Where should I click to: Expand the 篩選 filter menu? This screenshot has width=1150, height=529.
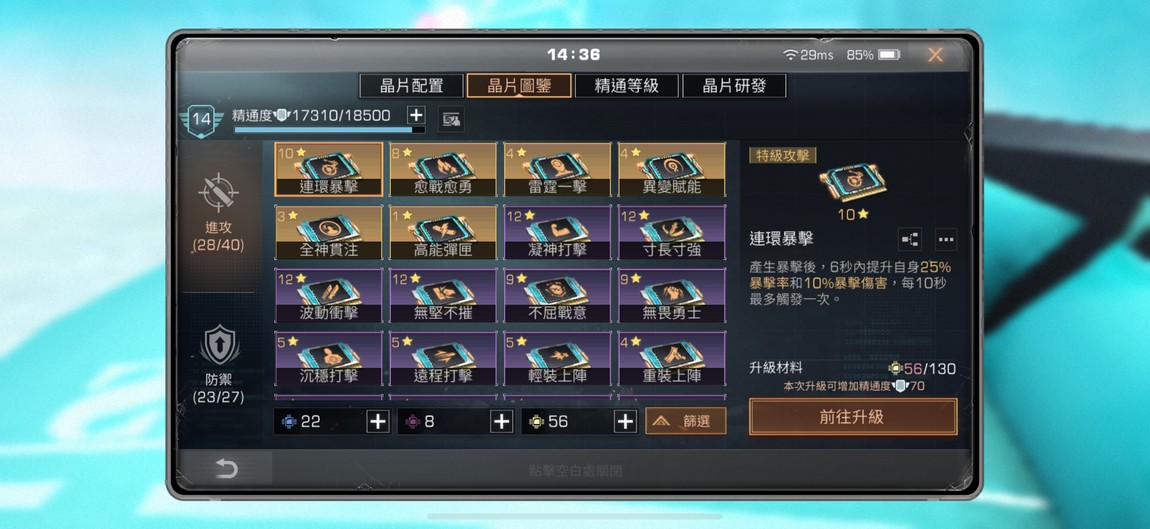[x=686, y=421]
